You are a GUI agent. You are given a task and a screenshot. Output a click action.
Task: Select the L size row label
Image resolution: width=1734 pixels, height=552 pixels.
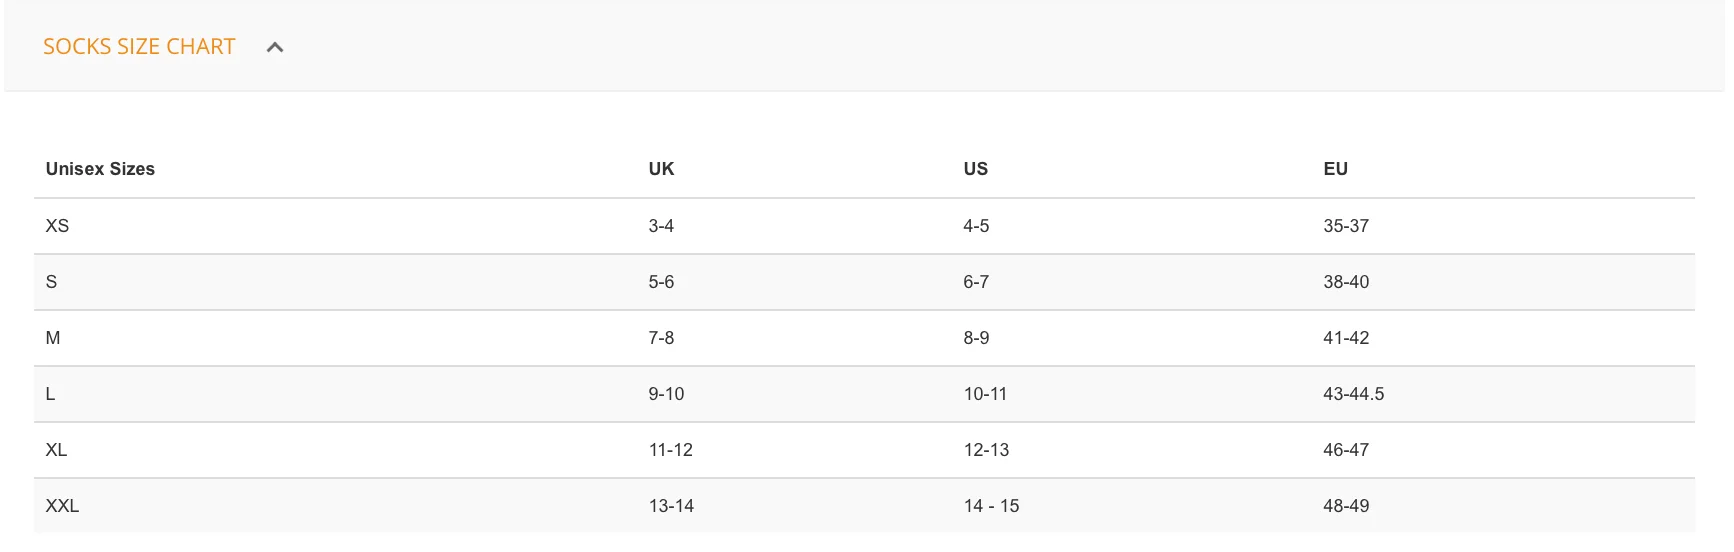coord(50,394)
